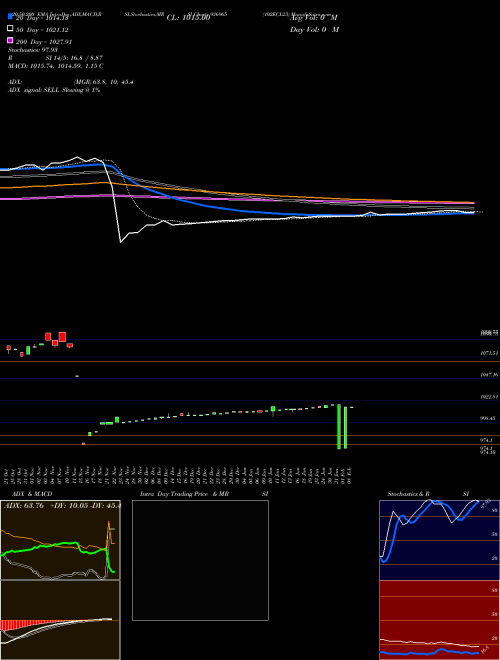500x660 pixels.
Task: Click the empty Intra Day chart box
Action: pyautogui.click(x=200, y=560)
